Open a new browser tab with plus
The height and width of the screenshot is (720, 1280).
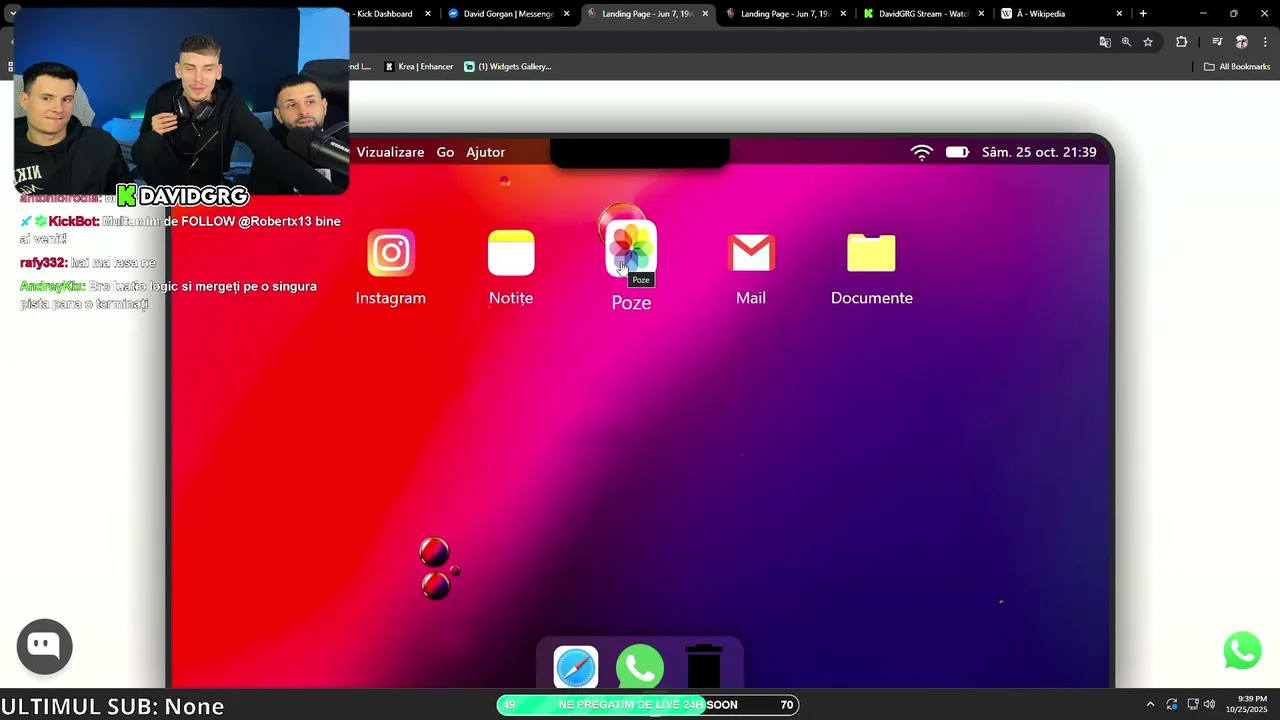pos(1143,14)
